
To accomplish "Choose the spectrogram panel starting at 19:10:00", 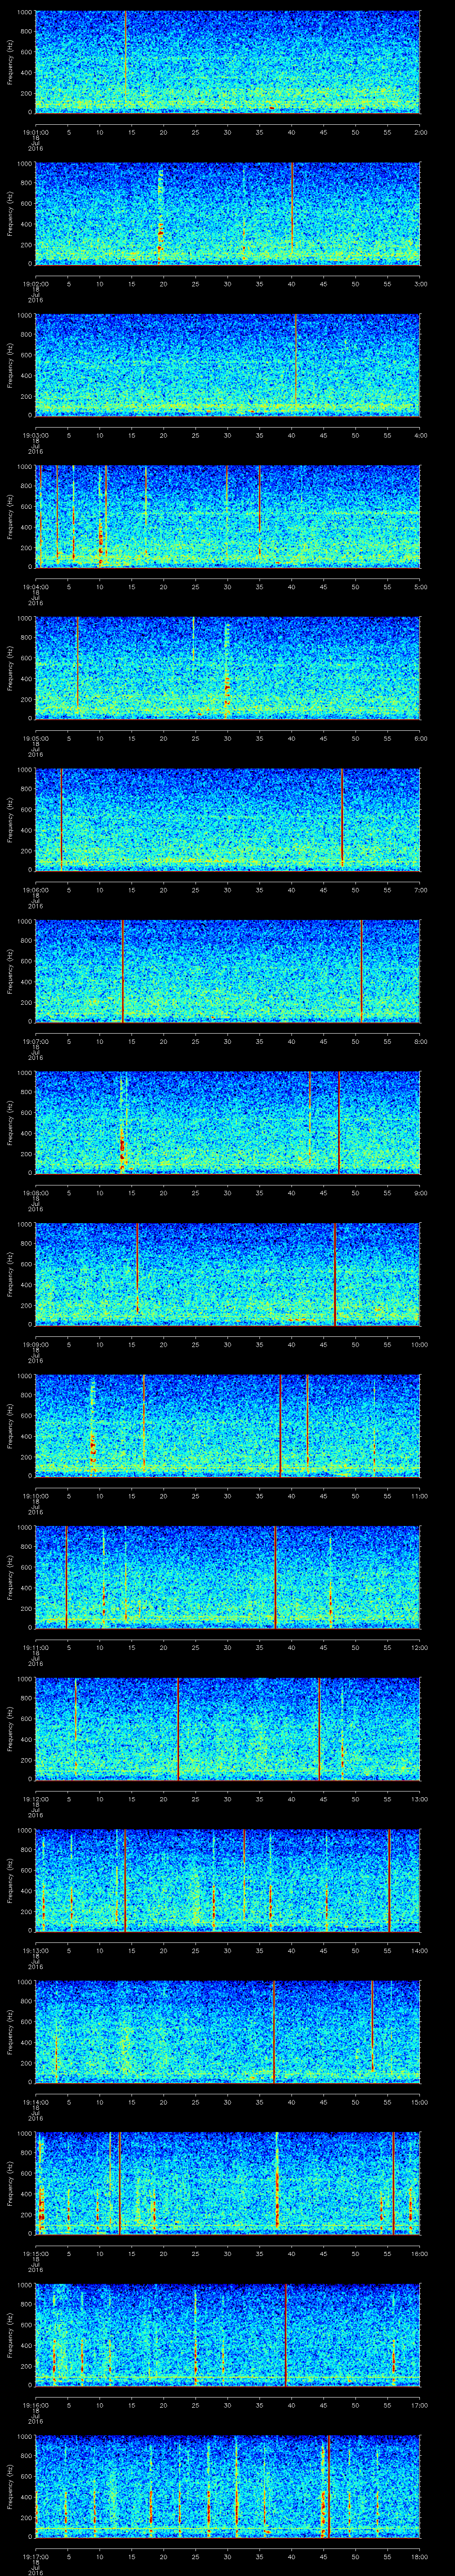I will click(x=227, y=1425).
